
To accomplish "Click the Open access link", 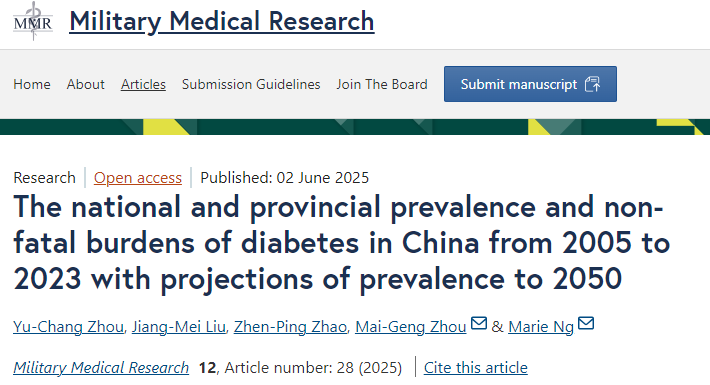I will (x=138, y=178).
